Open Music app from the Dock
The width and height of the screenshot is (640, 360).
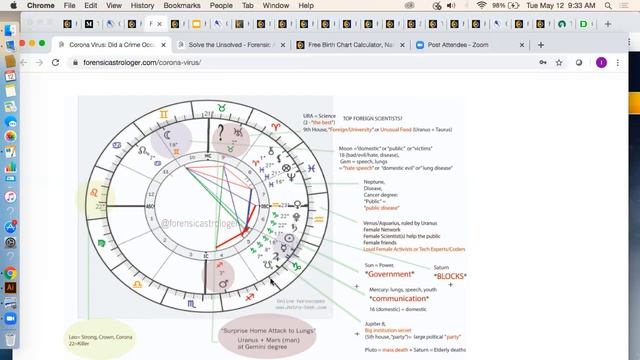click(x=10, y=197)
